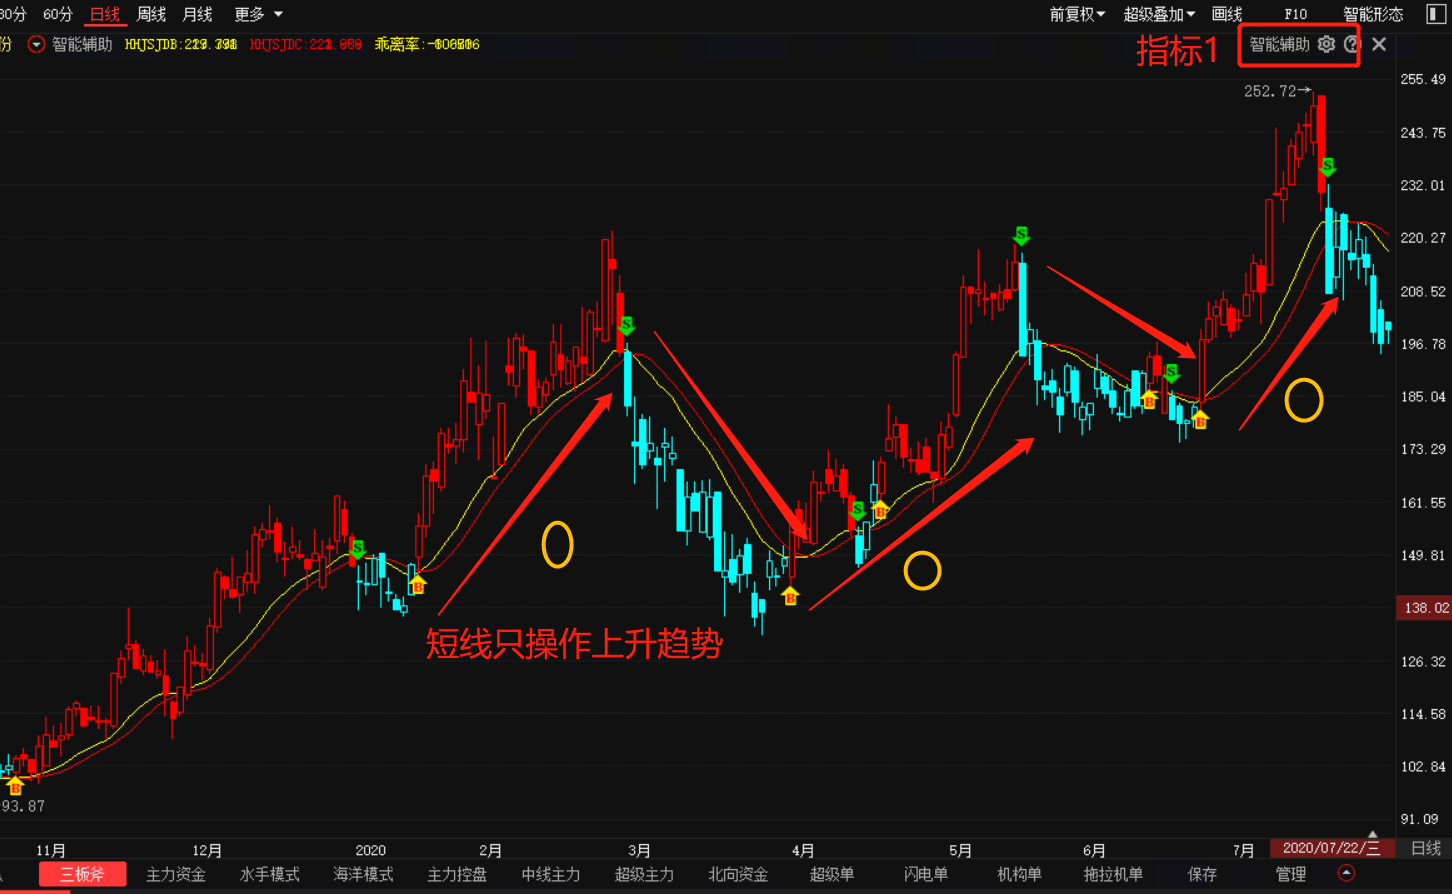Image resolution: width=1452 pixels, height=894 pixels.
Task: Switch to the 60分 period
Action: 58,14
